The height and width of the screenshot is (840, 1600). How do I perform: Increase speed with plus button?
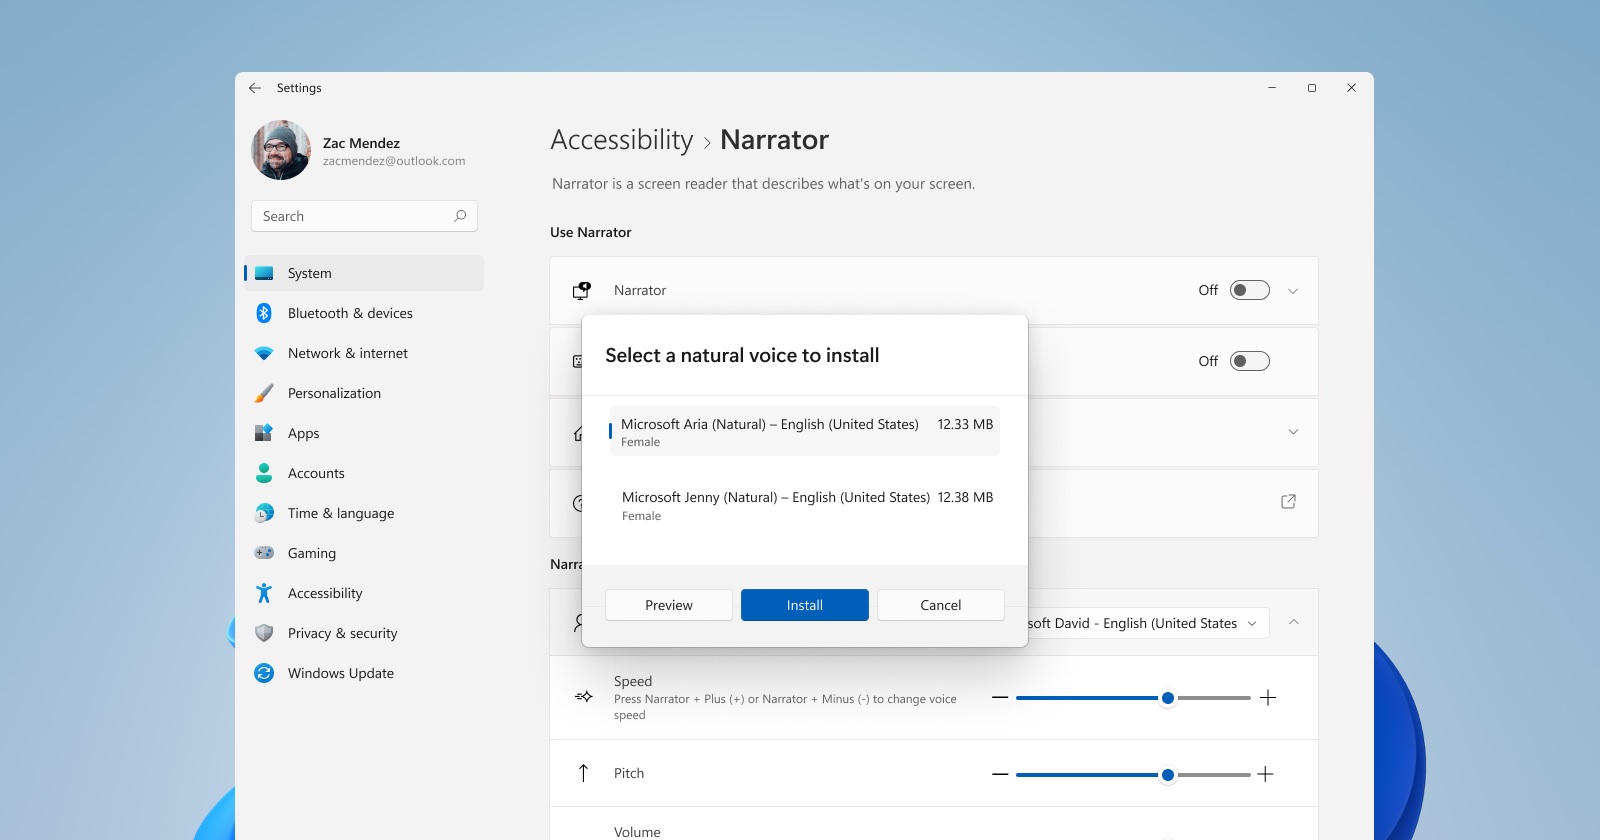coord(1268,698)
